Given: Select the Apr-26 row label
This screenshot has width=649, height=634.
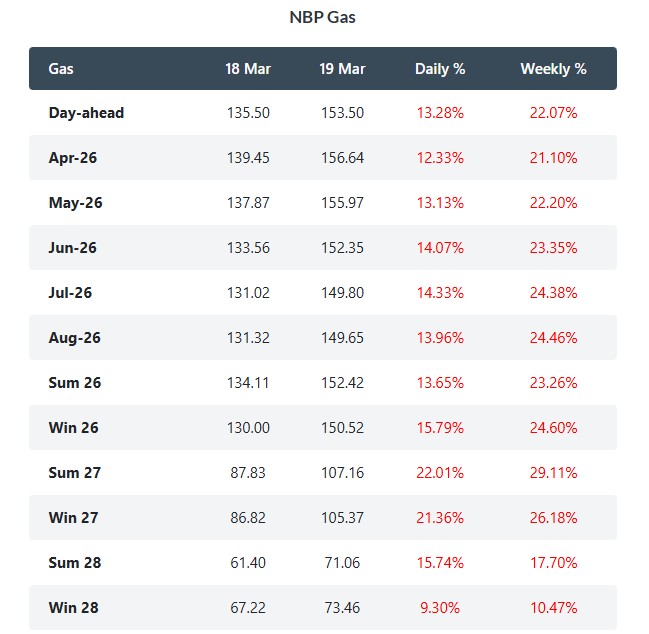Looking at the screenshot, I should pyautogui.click(x=75, y=158).
